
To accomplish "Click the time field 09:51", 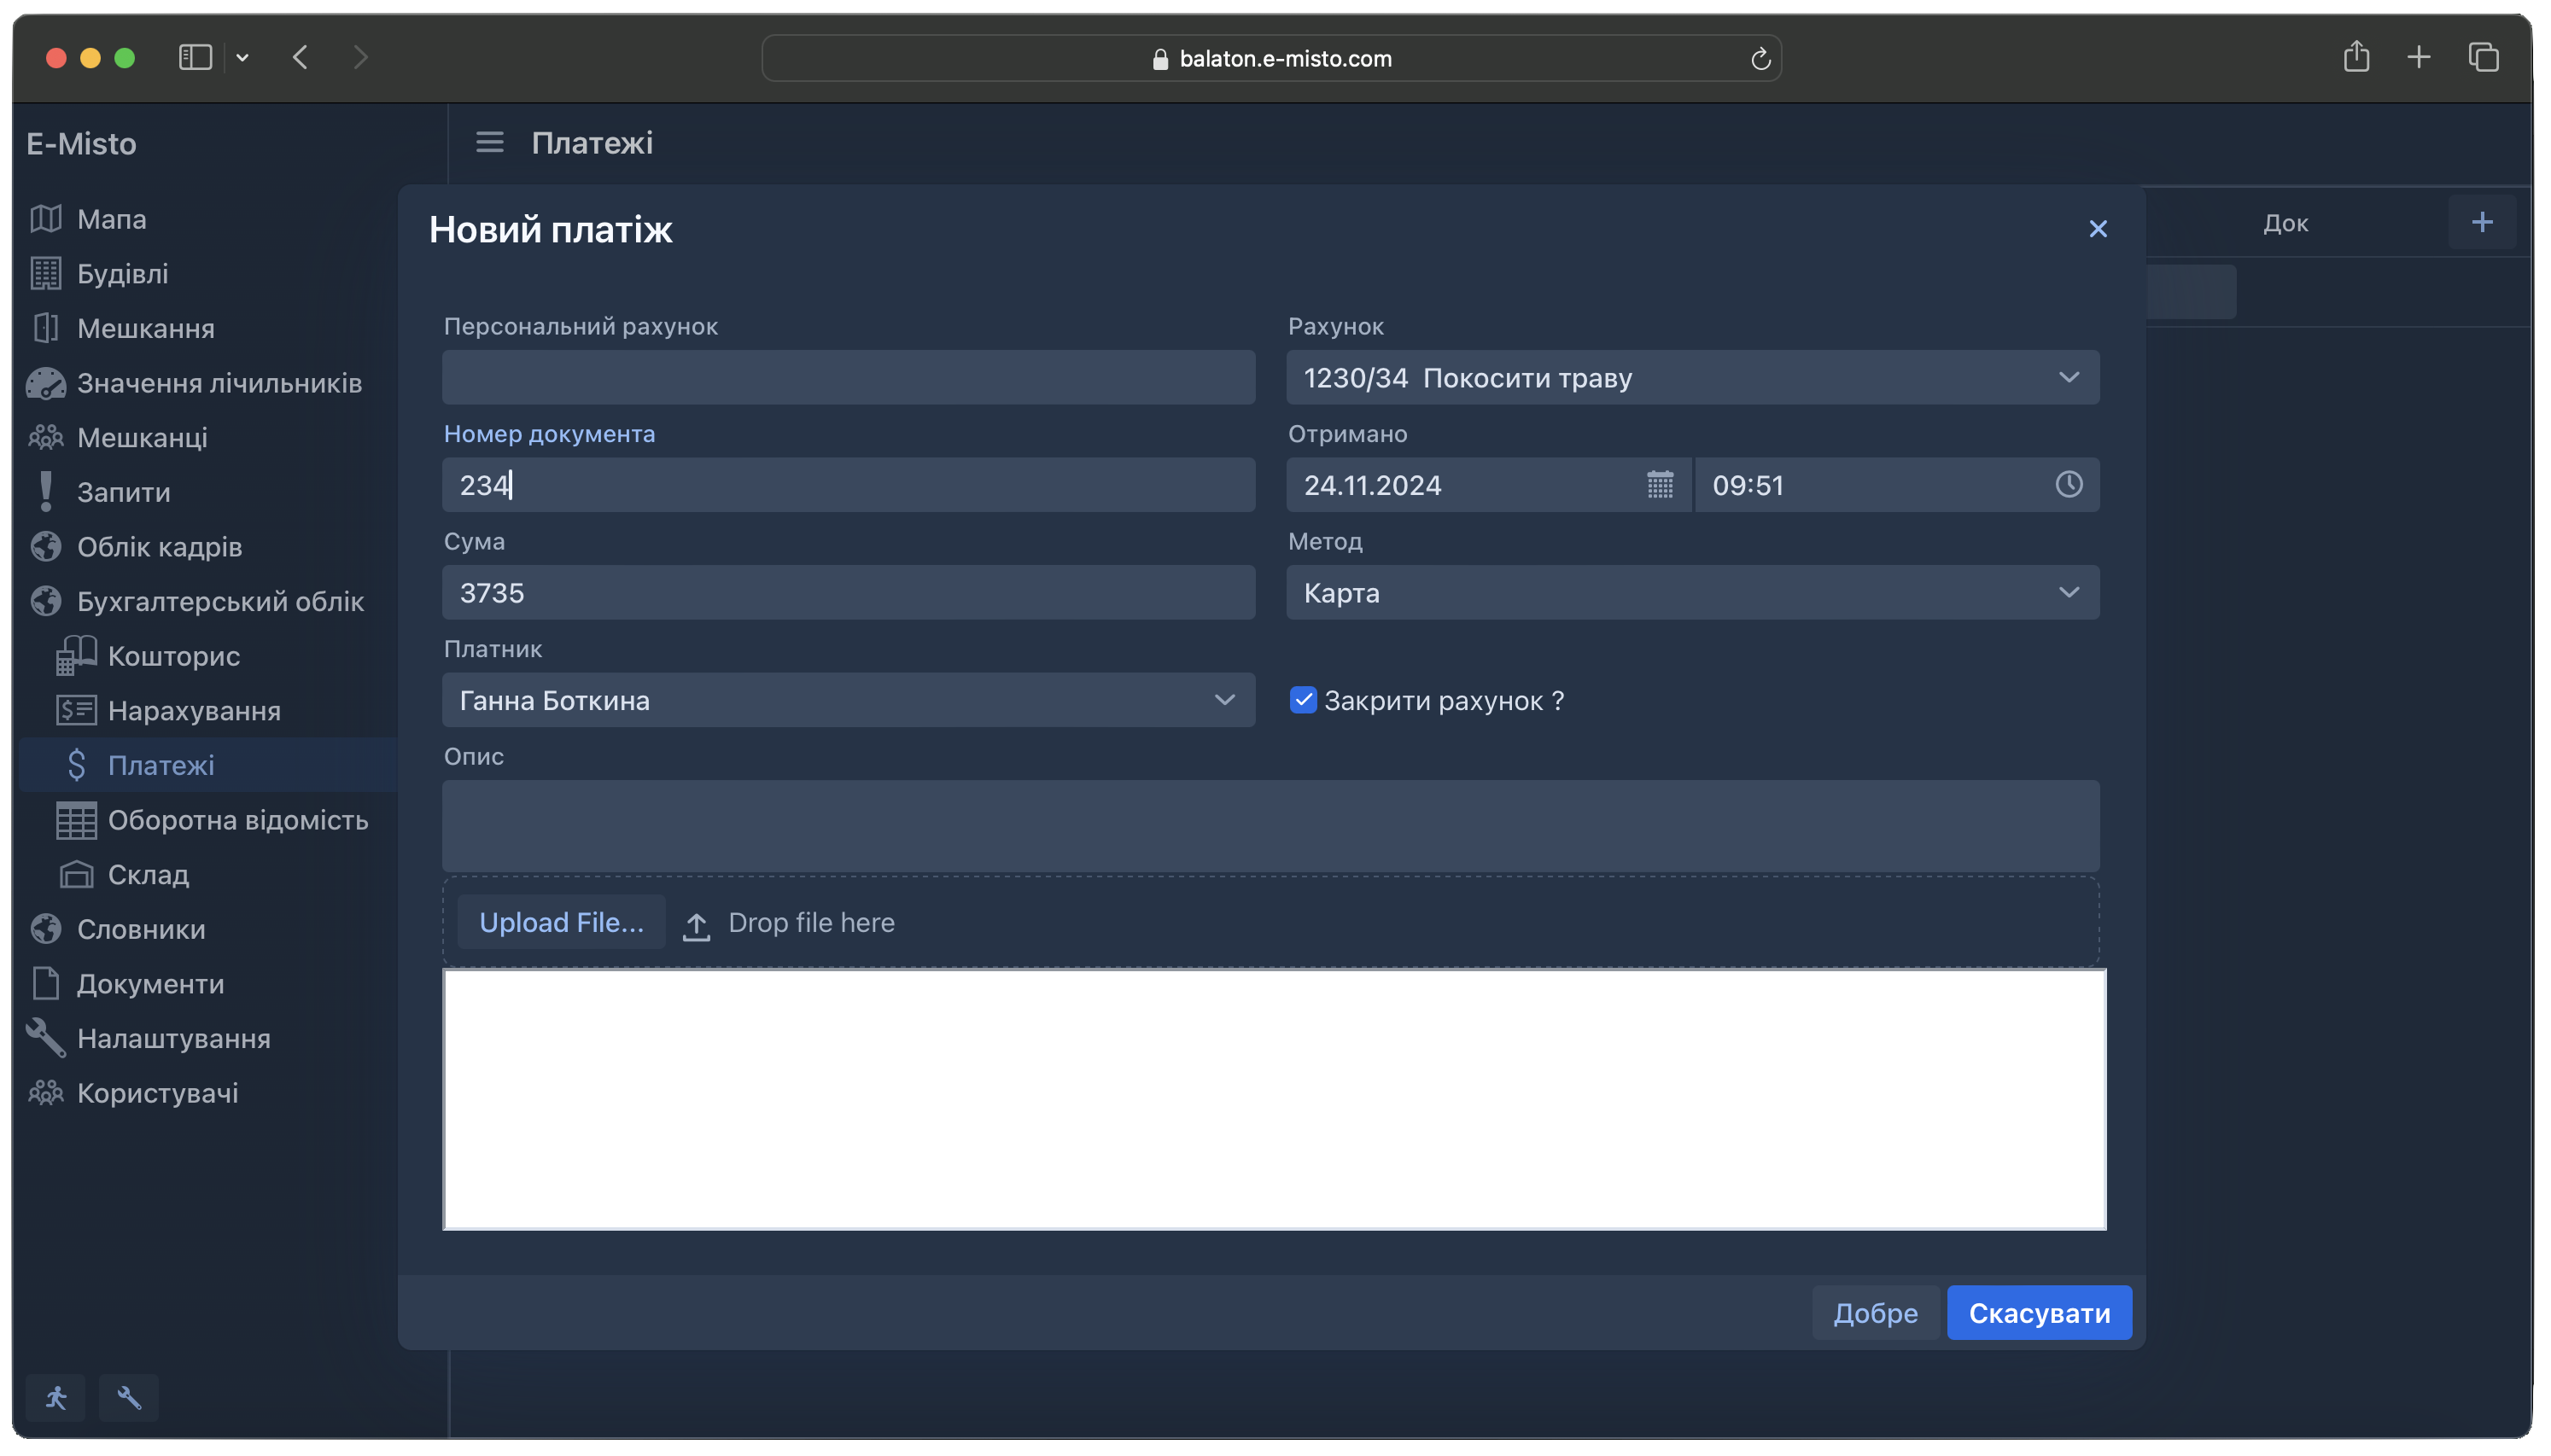I will (1897, 485).
